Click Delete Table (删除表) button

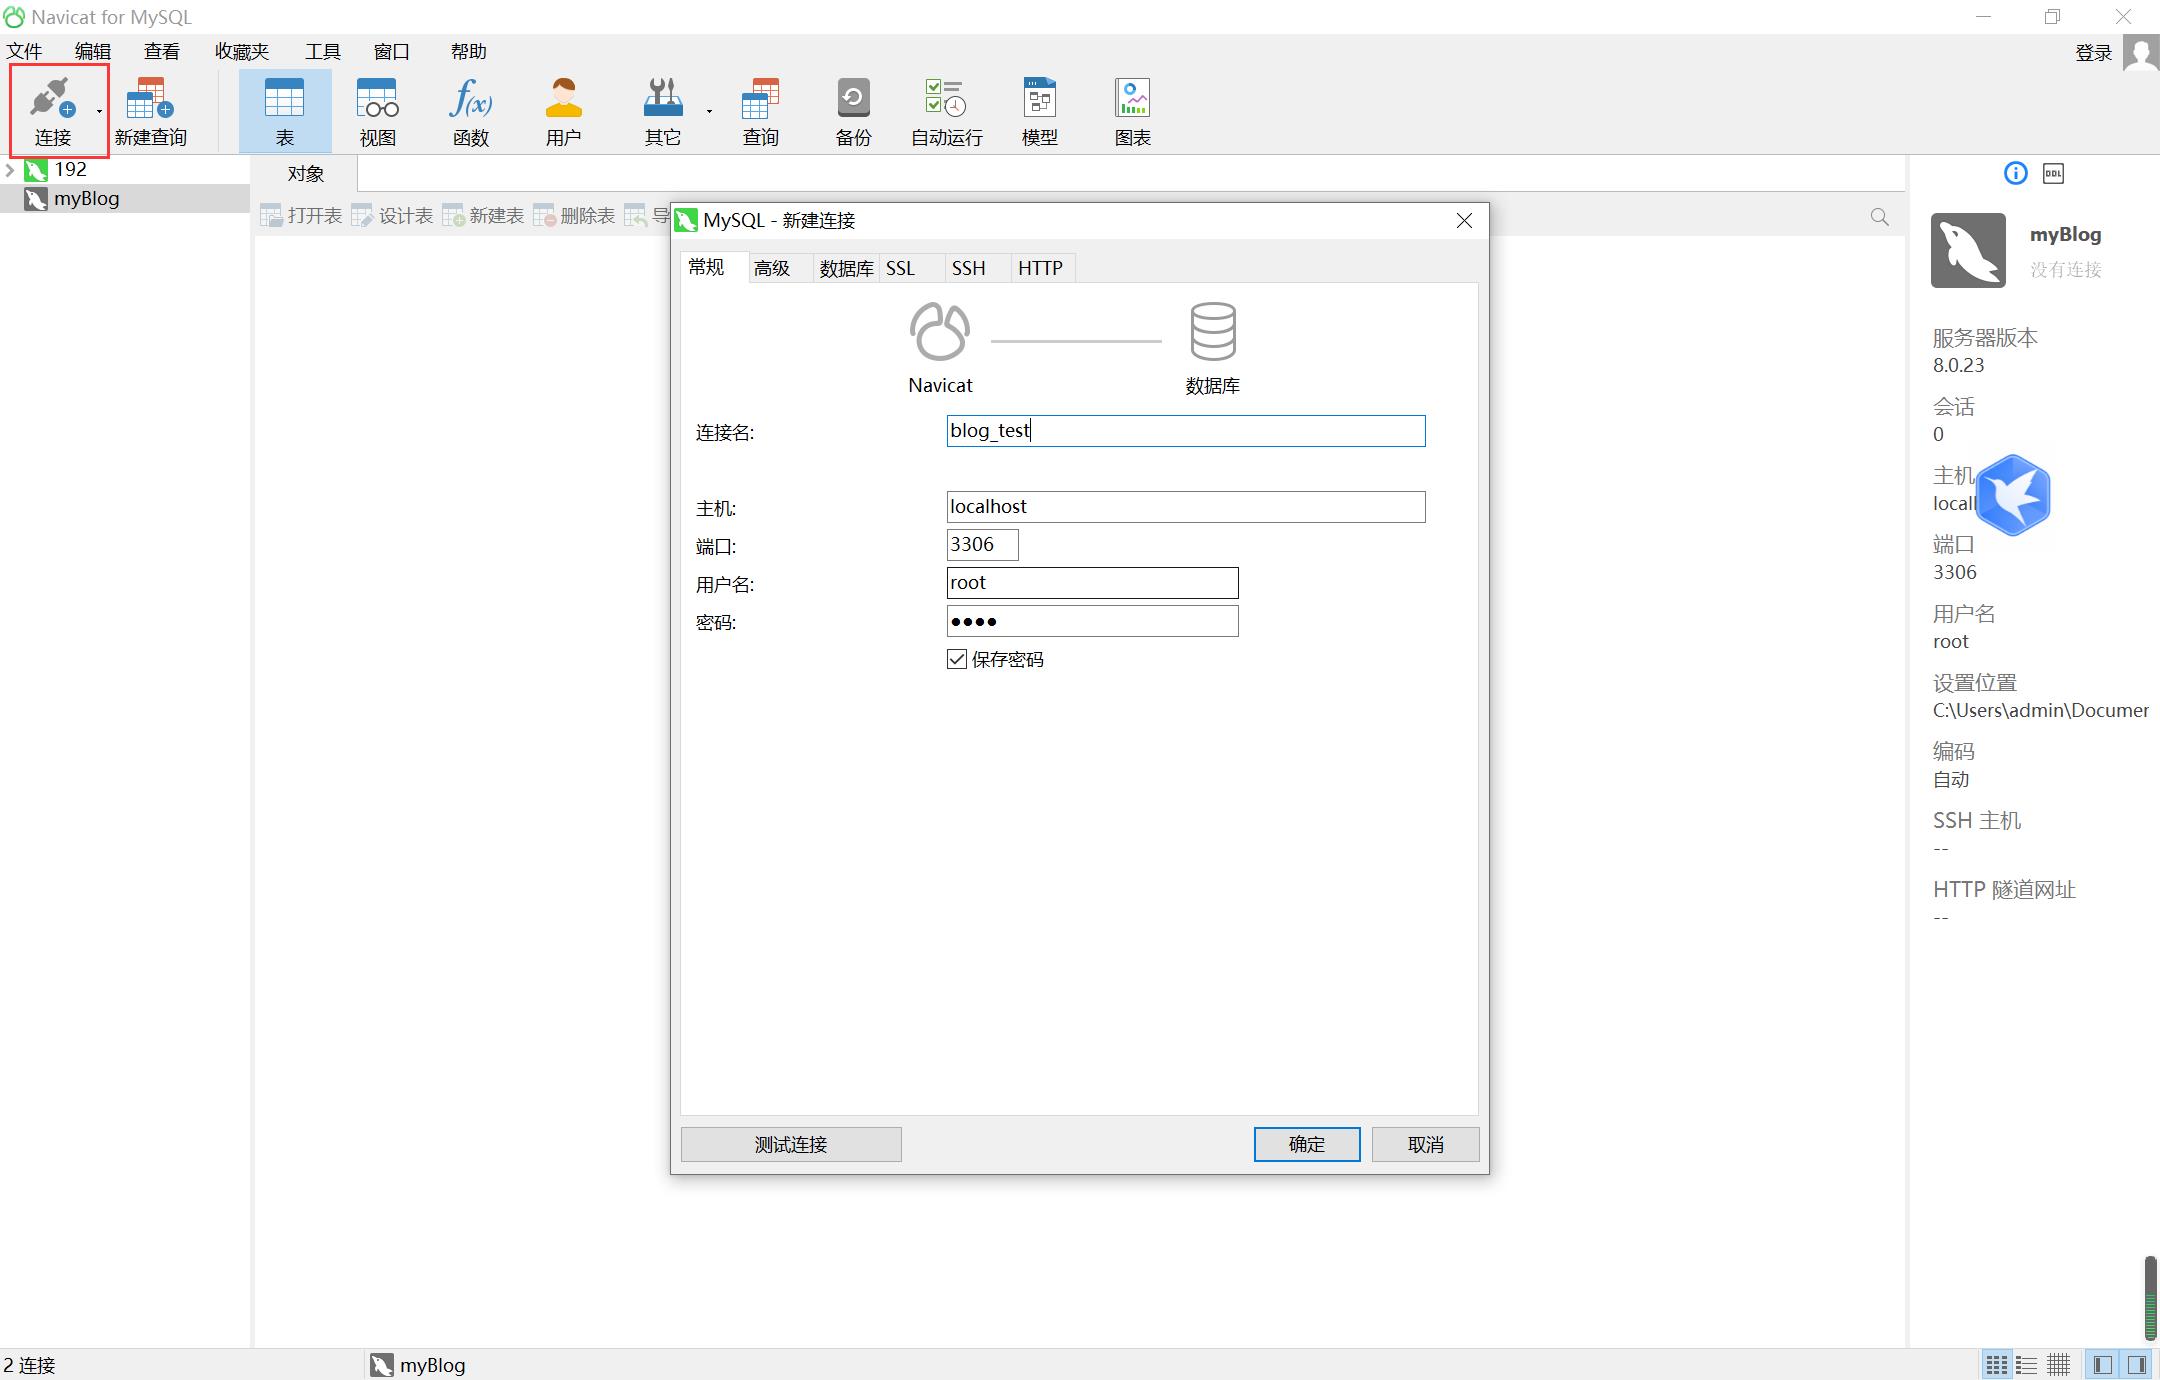574,216
